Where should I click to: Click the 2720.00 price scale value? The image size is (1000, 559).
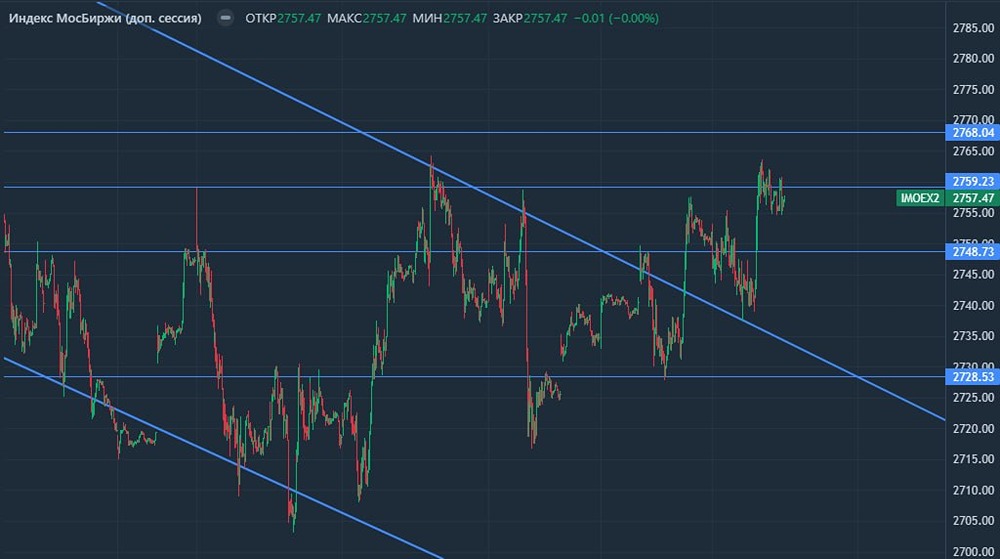pos(973,428)
